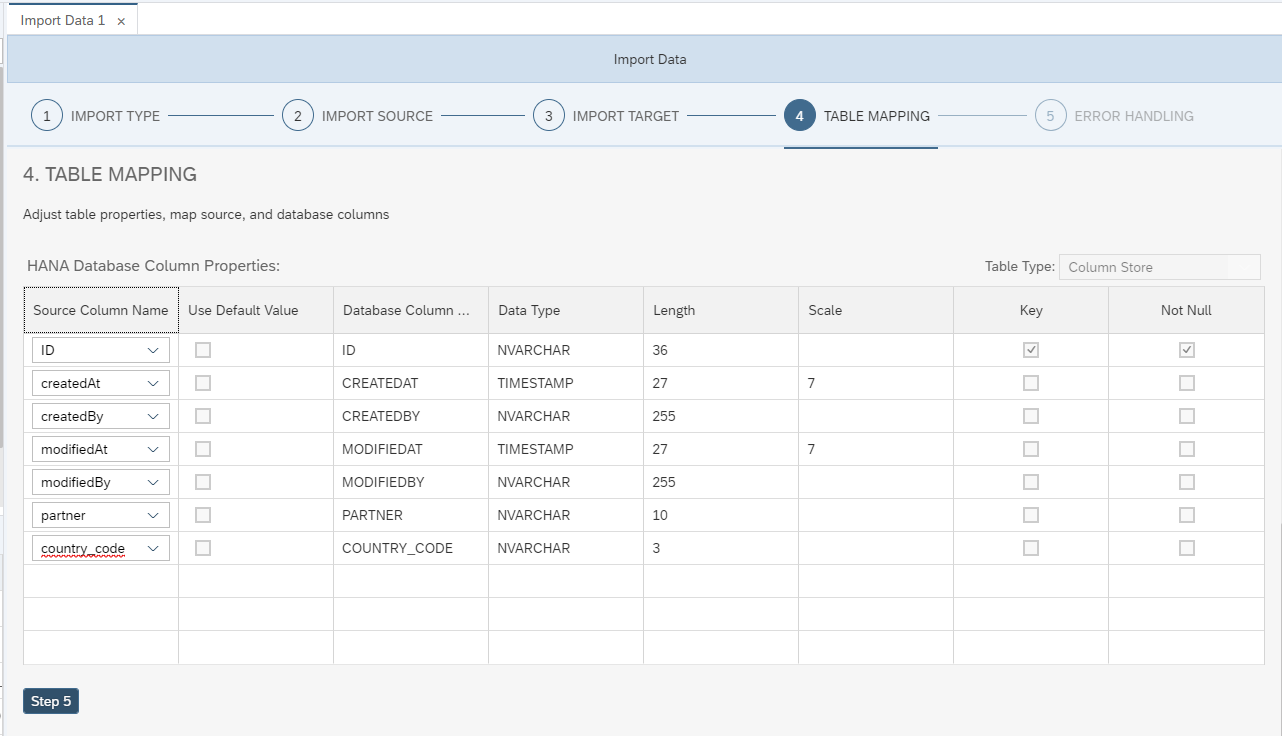Enable Not Null for COUNTRY_CODE row
The width and height of the screenshot is (1282, 736).
coord(1186,548)
